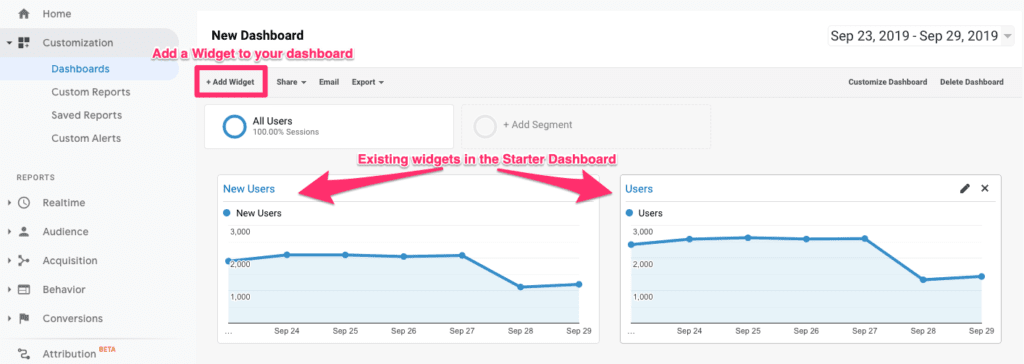Screen dimensions: 1024x364
Task: Click the Home house icon
Action: tap(24, 14)
